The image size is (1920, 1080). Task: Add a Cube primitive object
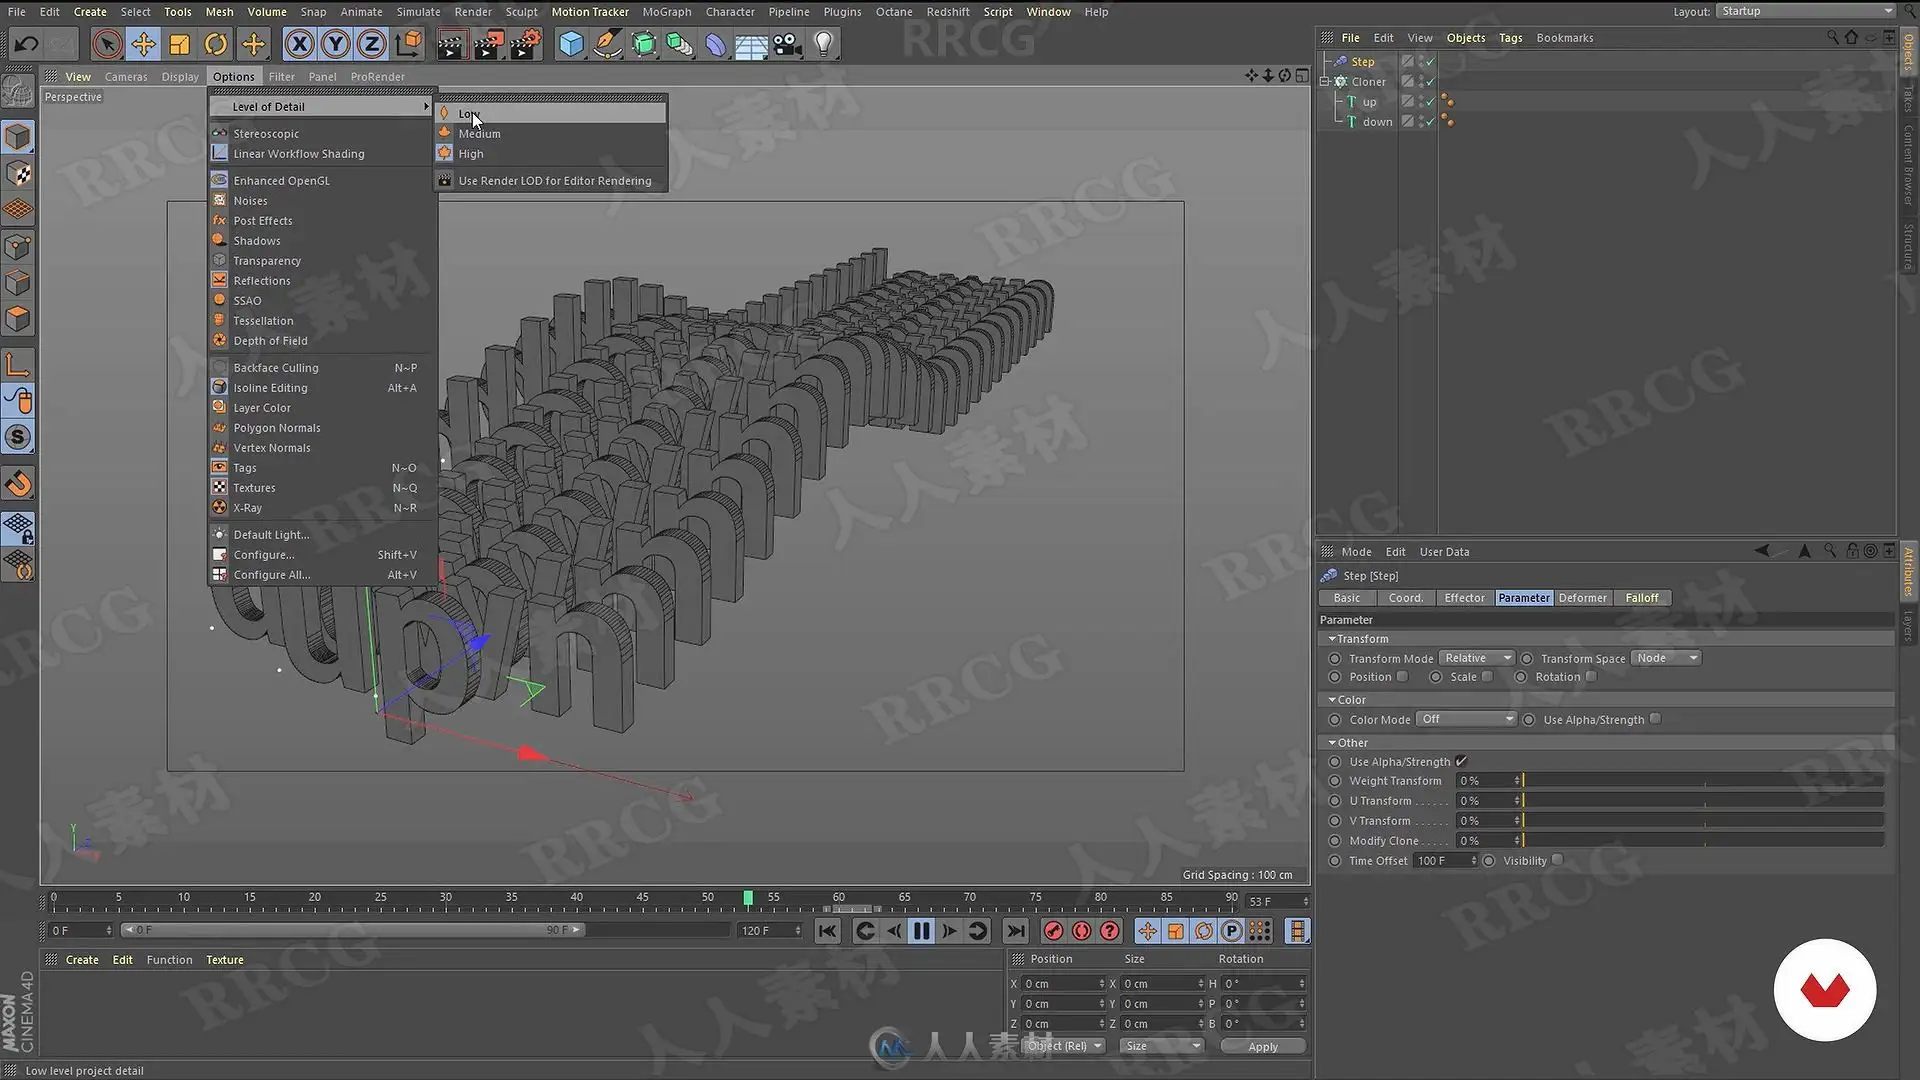[570, 44]
